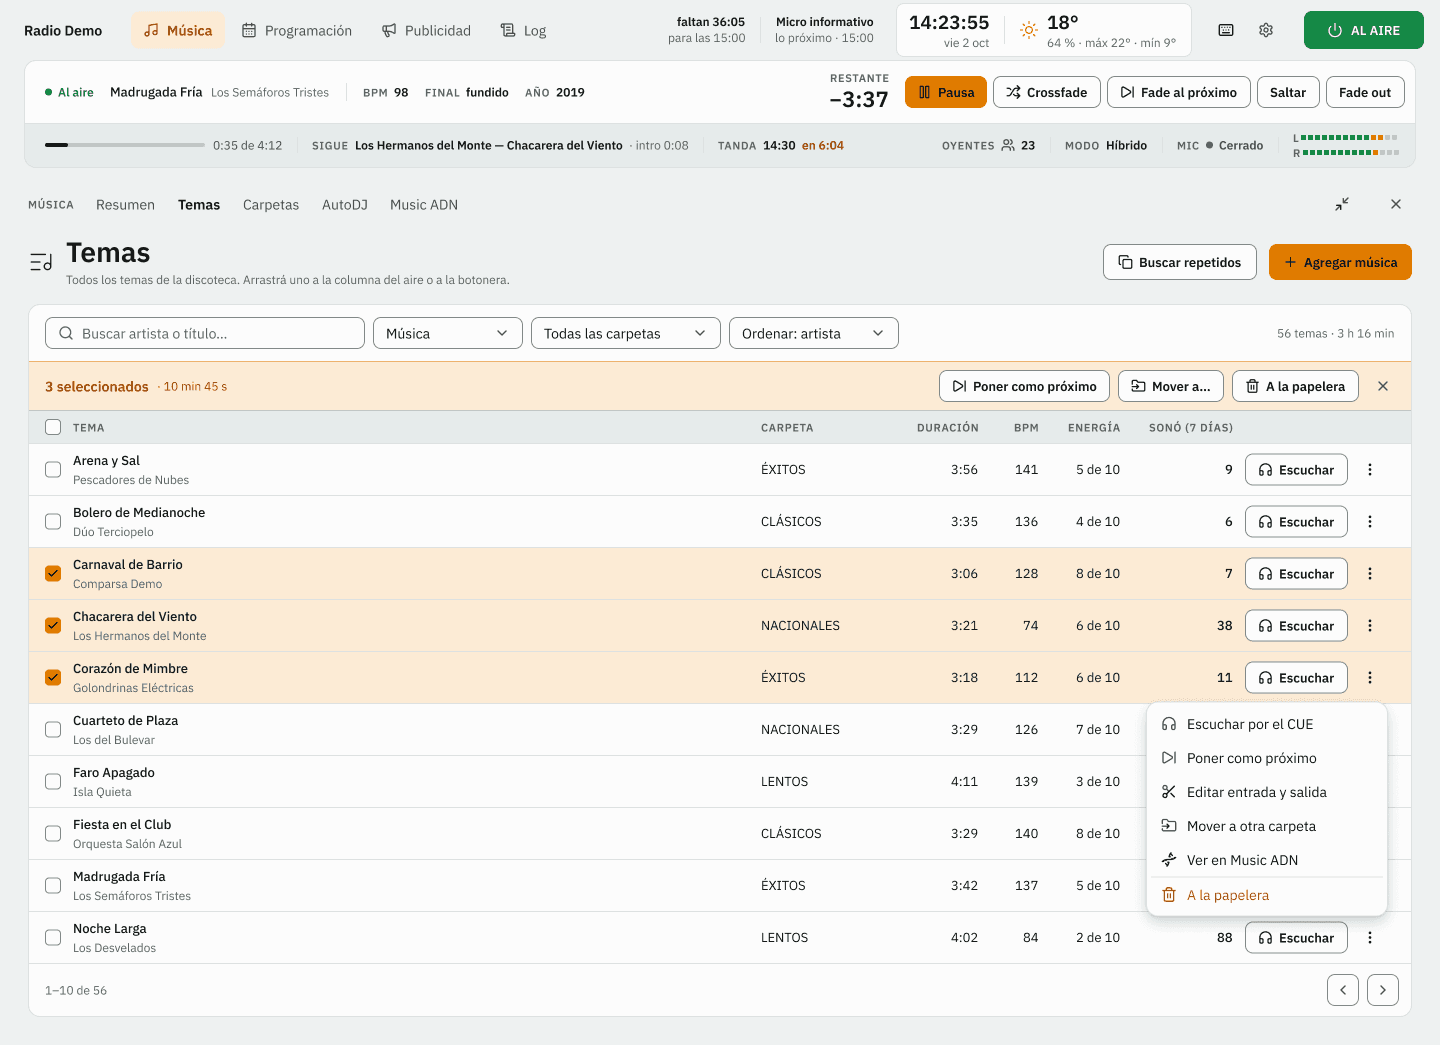
Task: Choose Mover a otra carpeta menu item
Action: point(1267,826)
